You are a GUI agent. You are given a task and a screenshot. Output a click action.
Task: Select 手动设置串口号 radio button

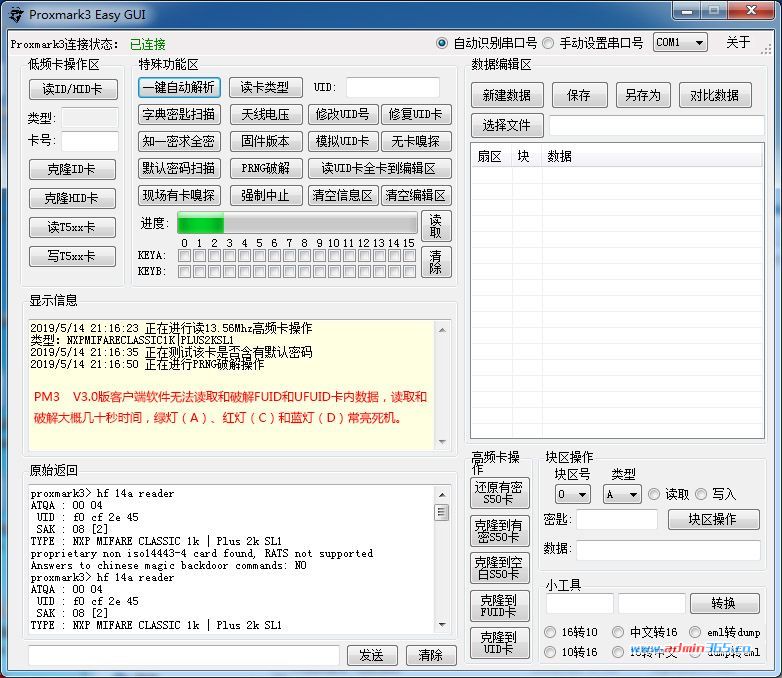click(548, 43)
